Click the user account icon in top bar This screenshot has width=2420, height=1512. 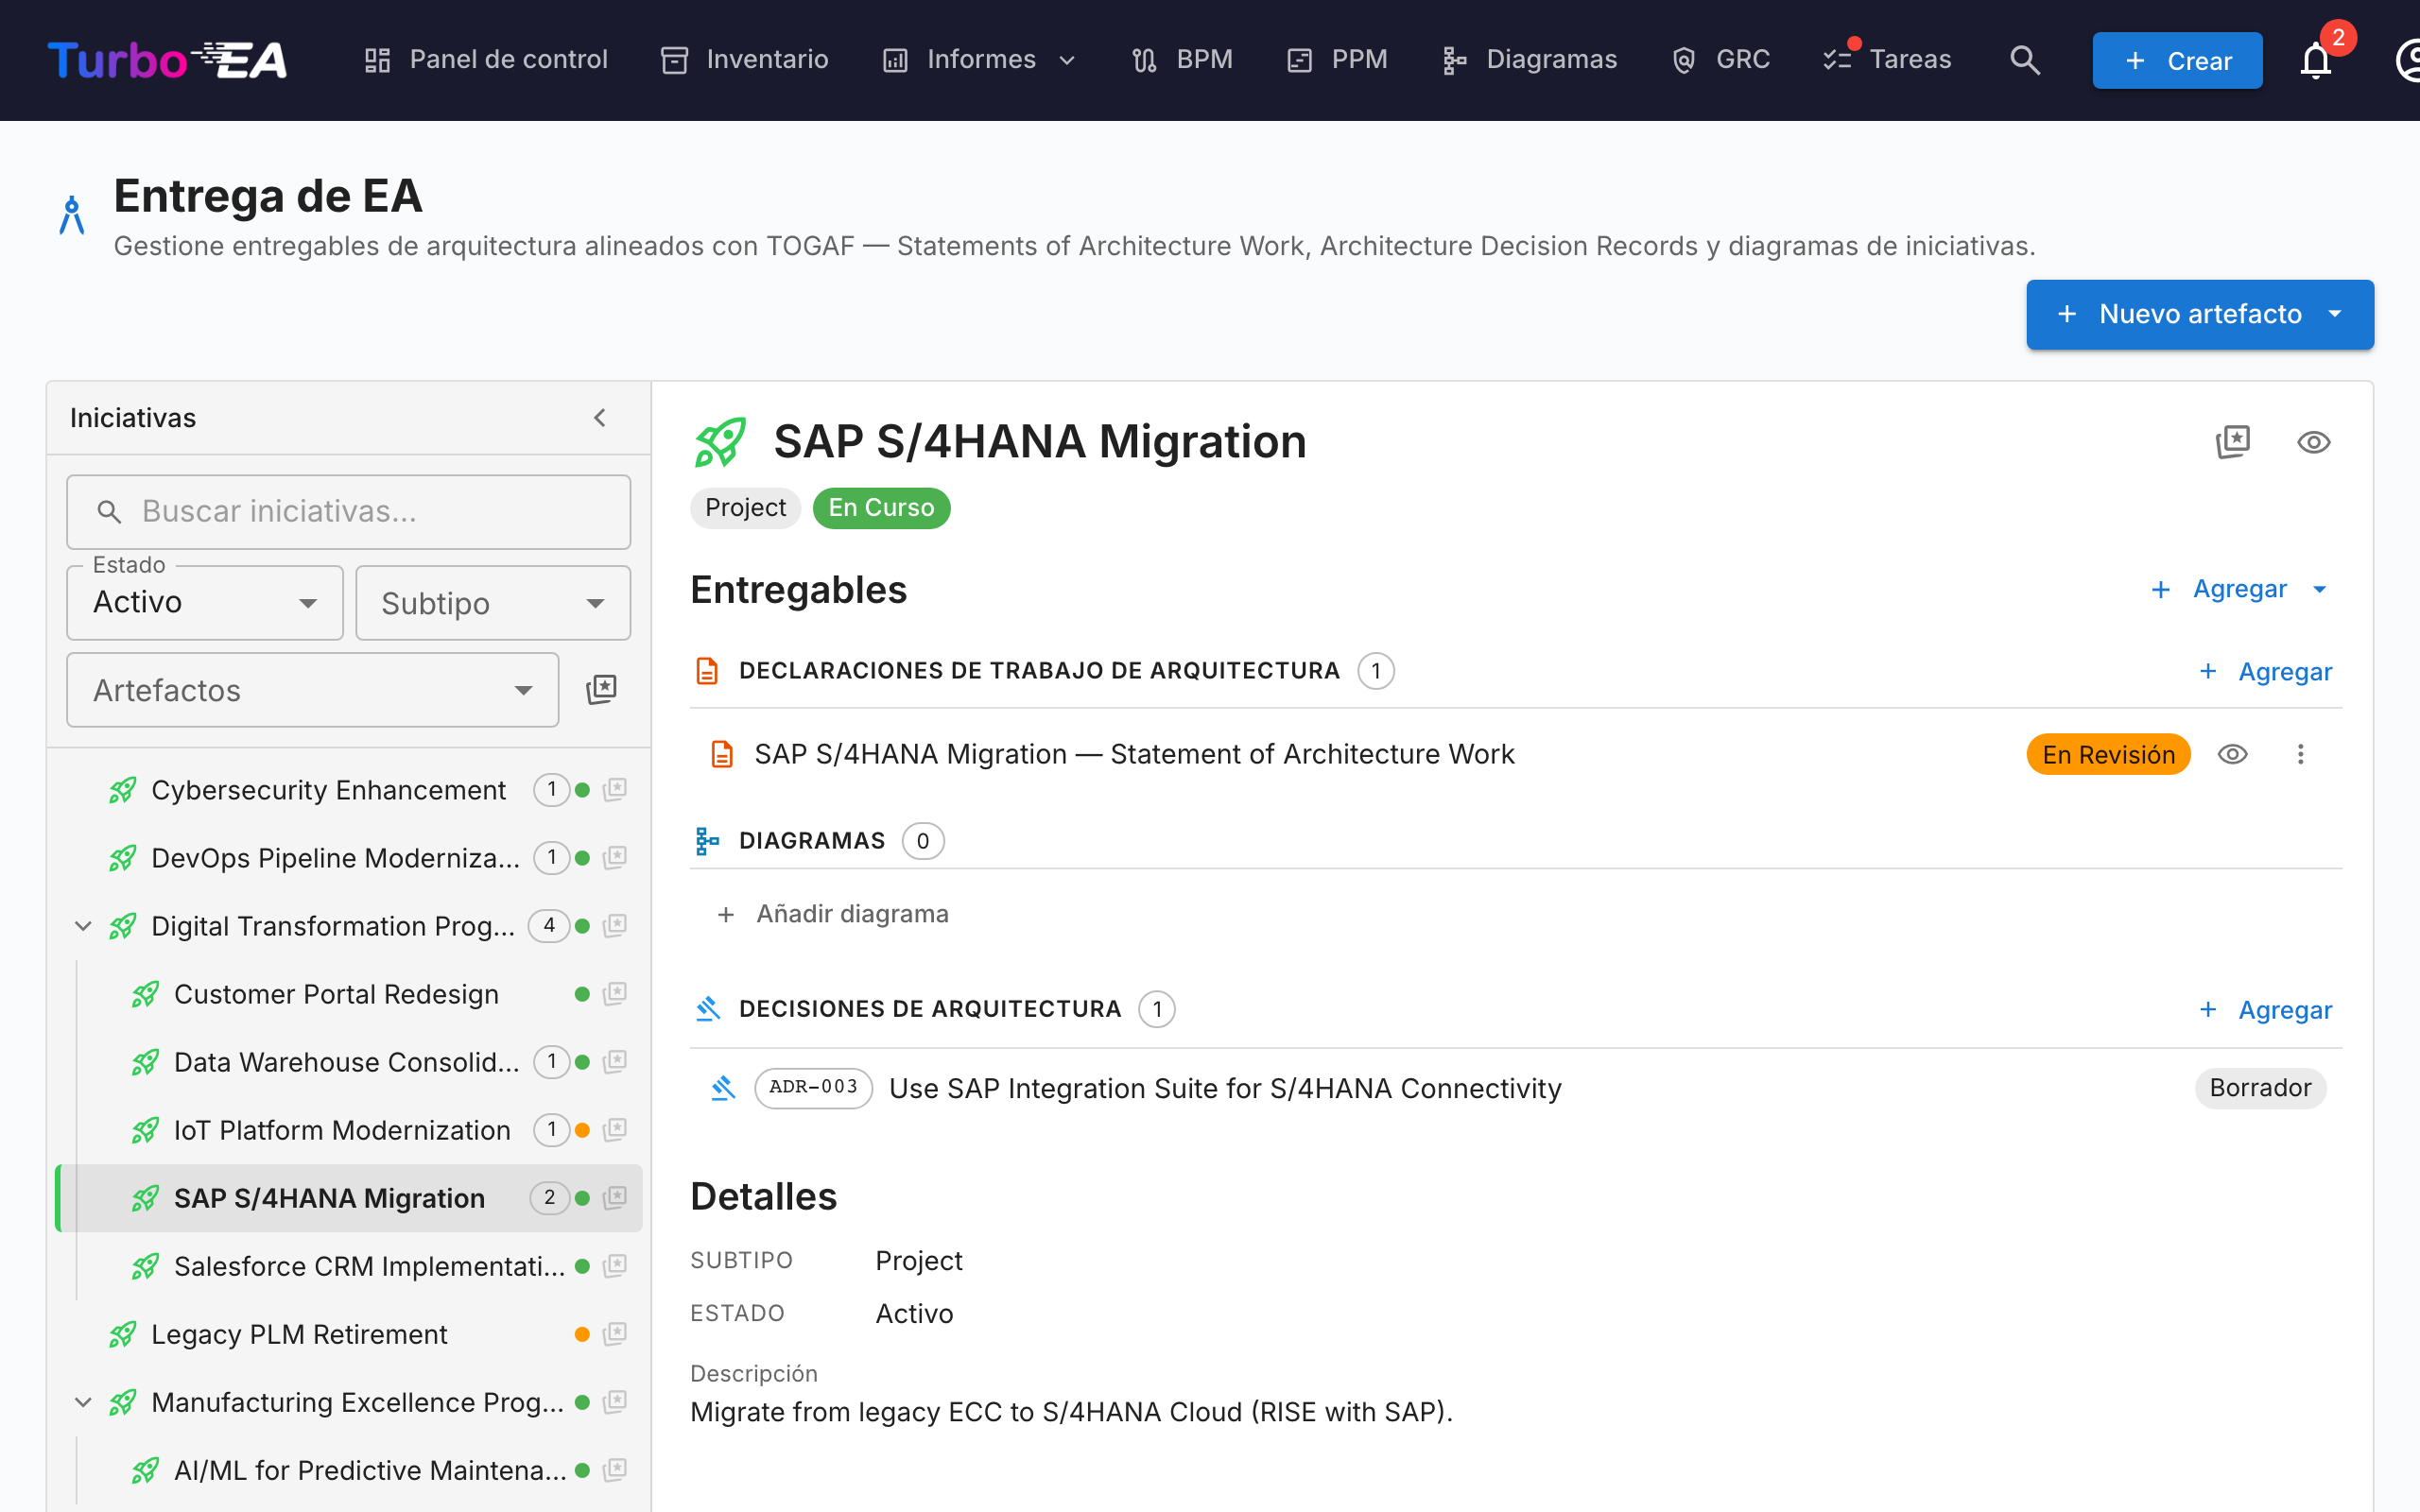click(2408, 60)
